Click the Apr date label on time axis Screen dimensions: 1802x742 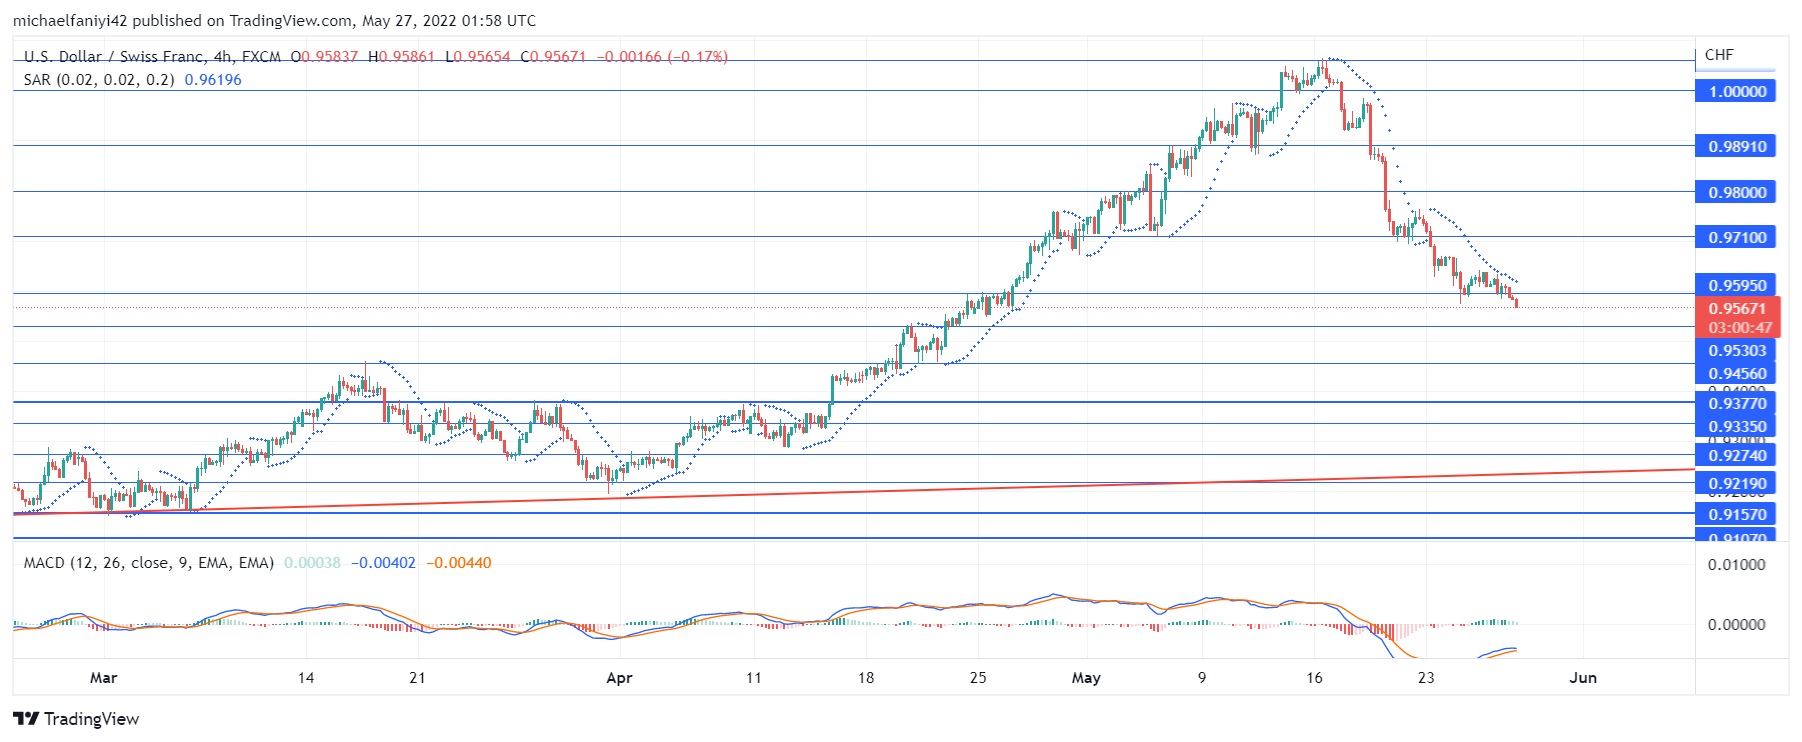click(619, 678)
